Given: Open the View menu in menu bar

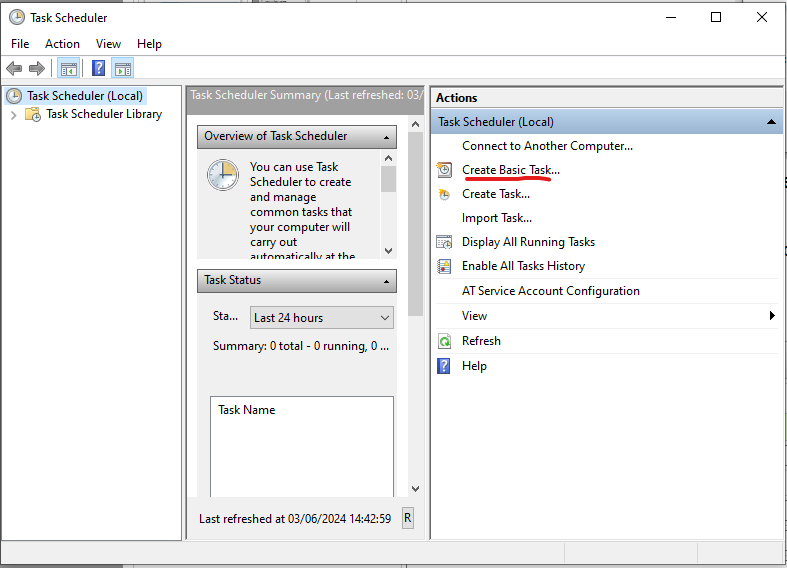Looking at the screenshot, I should (108, 44).
